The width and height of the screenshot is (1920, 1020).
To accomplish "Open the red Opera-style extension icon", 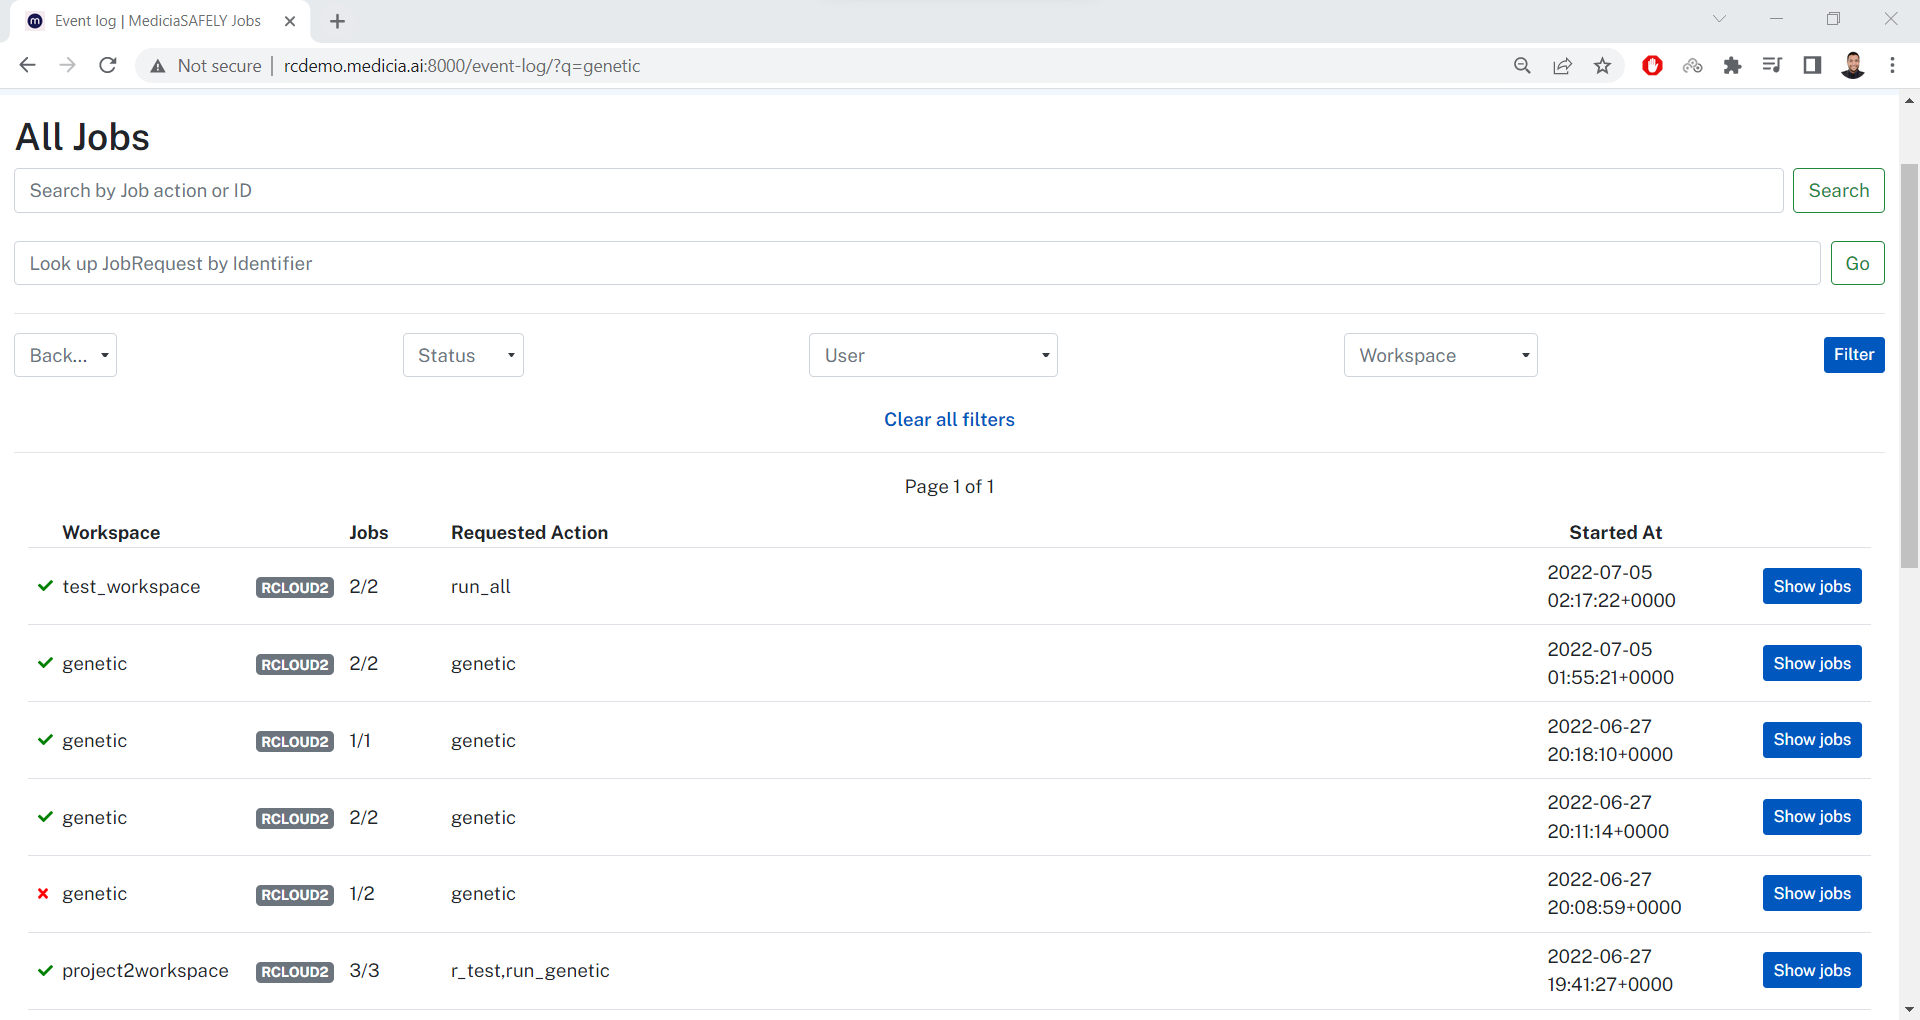I will [1652, 66].
